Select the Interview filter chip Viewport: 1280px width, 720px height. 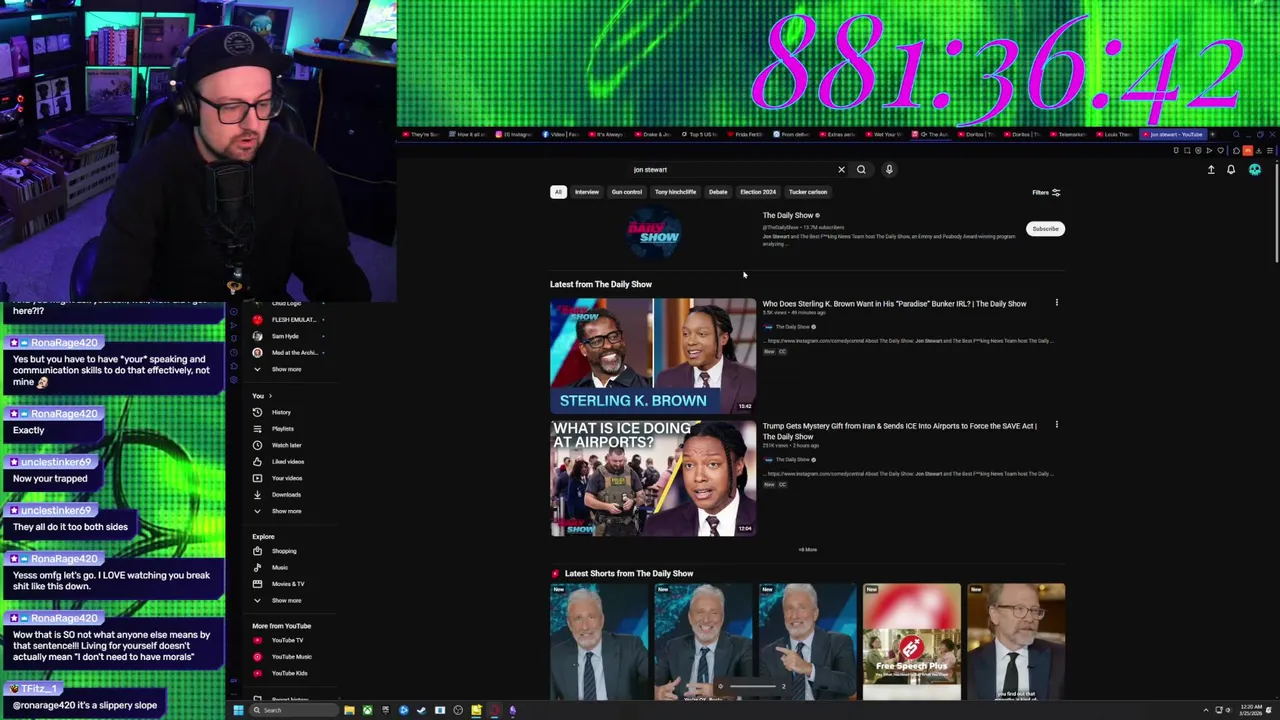[587, 192]
